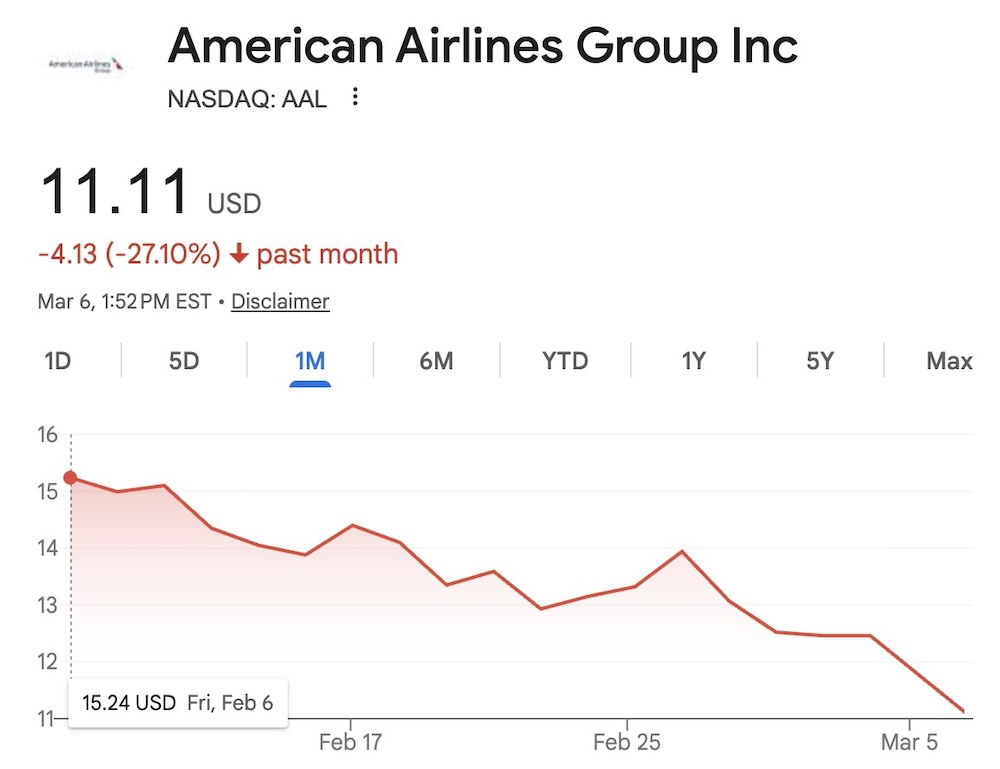Click the 15.24 USD price tooltip
This screenshot has height=769, width=1000.
[x=175, y=703]
